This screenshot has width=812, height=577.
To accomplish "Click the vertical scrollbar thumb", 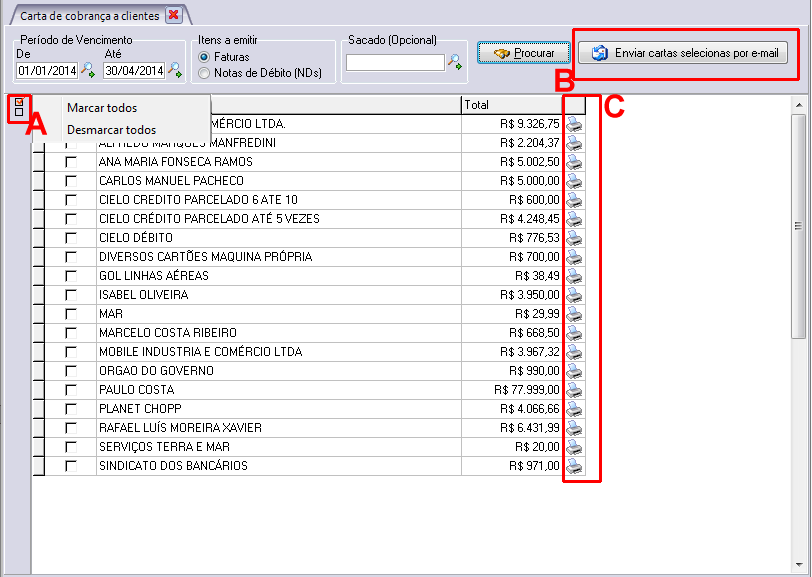I will [x=799, y=226].
